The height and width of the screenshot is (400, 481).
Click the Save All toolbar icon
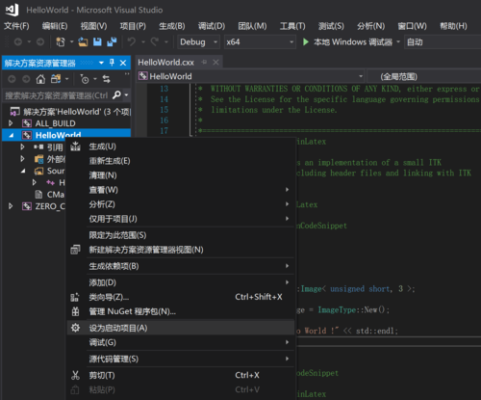112,42
